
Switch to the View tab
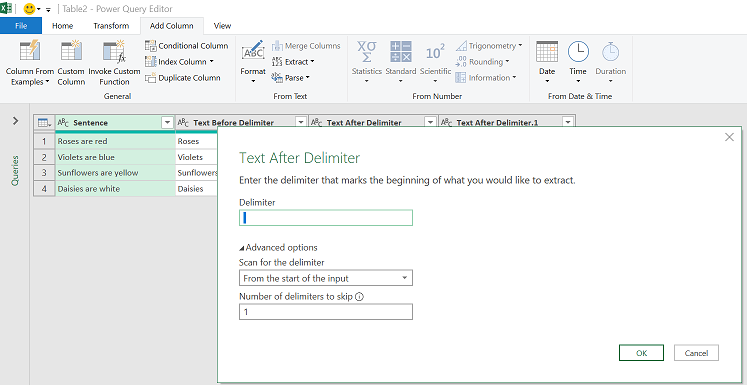pyautogui.click(x=222, y=26)
